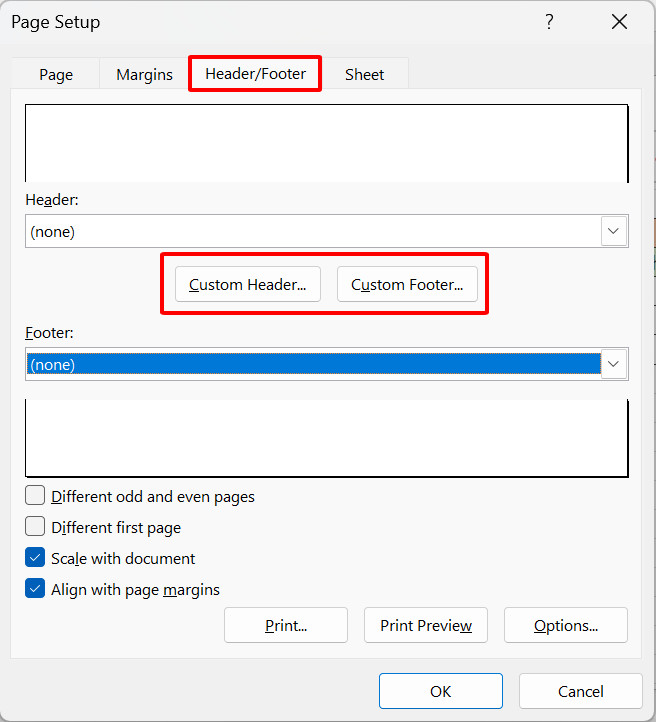Click the Print... button

click(286, 626)
